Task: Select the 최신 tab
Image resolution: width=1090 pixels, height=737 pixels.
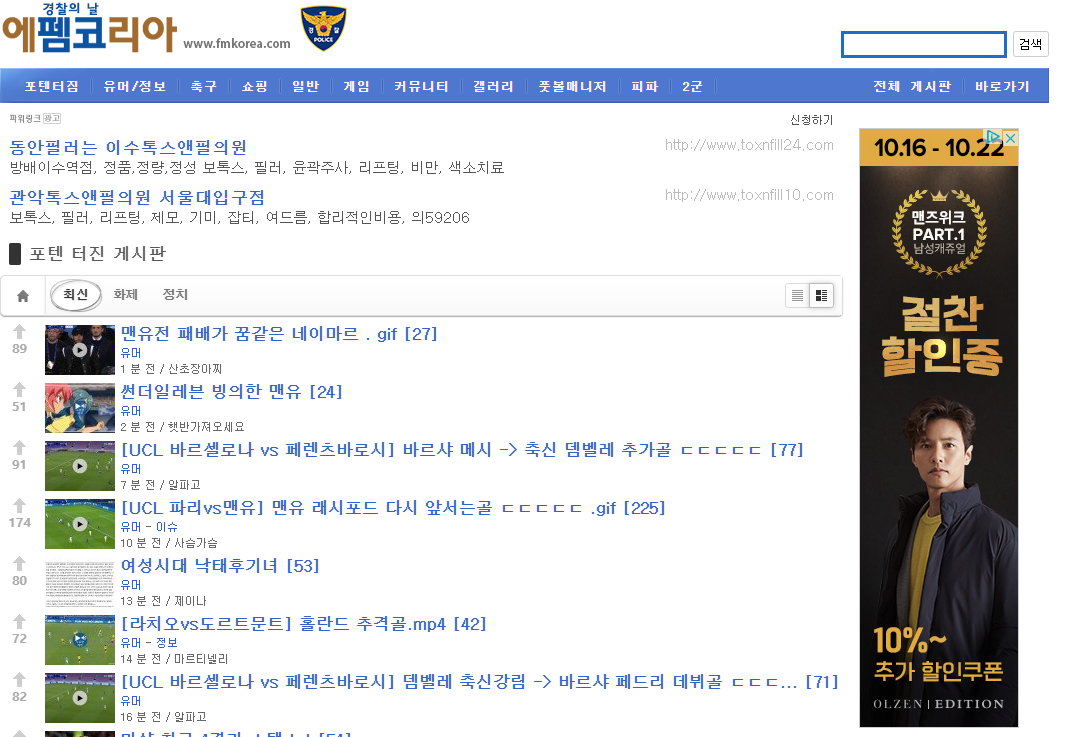Action: [76, 295]
